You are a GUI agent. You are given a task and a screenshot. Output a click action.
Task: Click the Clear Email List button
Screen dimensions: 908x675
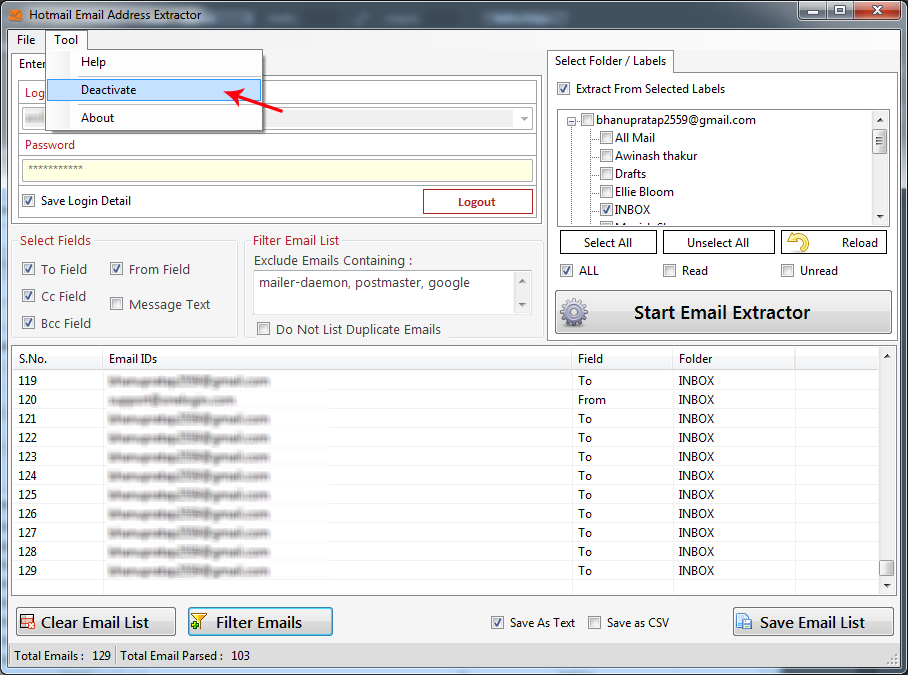pyautogui.click(x=96, y=622)
